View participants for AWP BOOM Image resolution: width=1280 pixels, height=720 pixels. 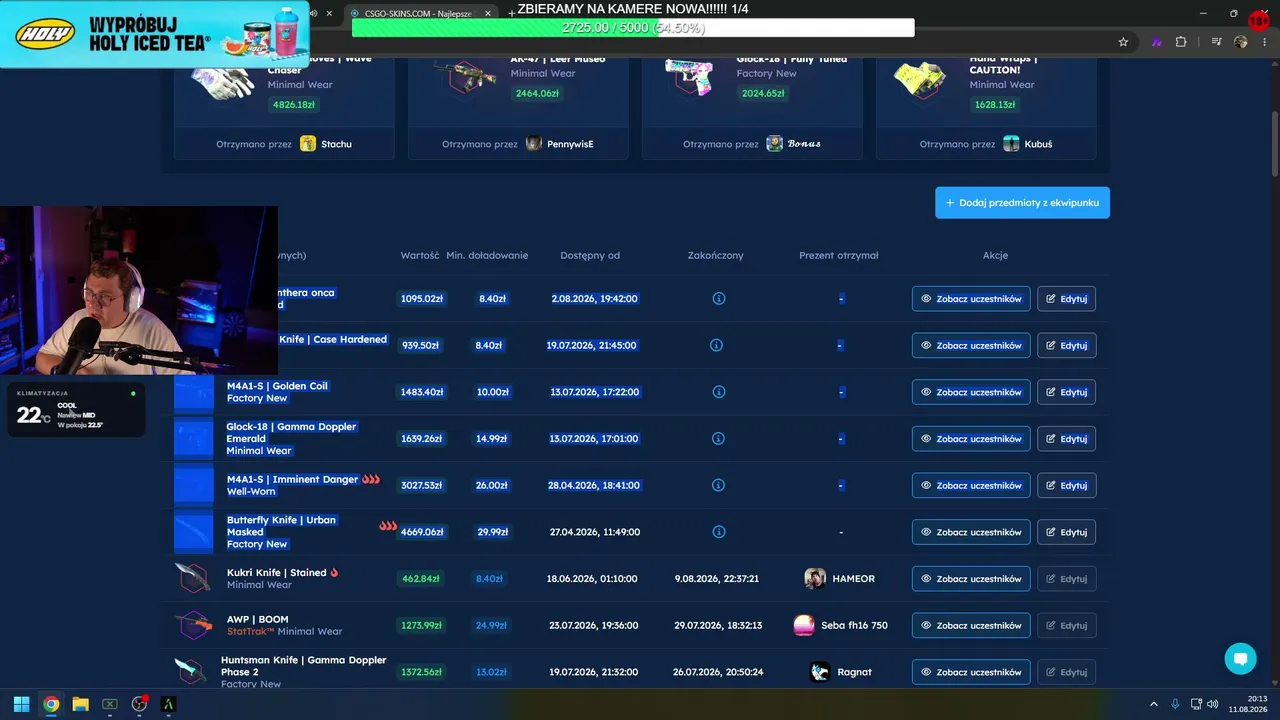click(971, 625)
